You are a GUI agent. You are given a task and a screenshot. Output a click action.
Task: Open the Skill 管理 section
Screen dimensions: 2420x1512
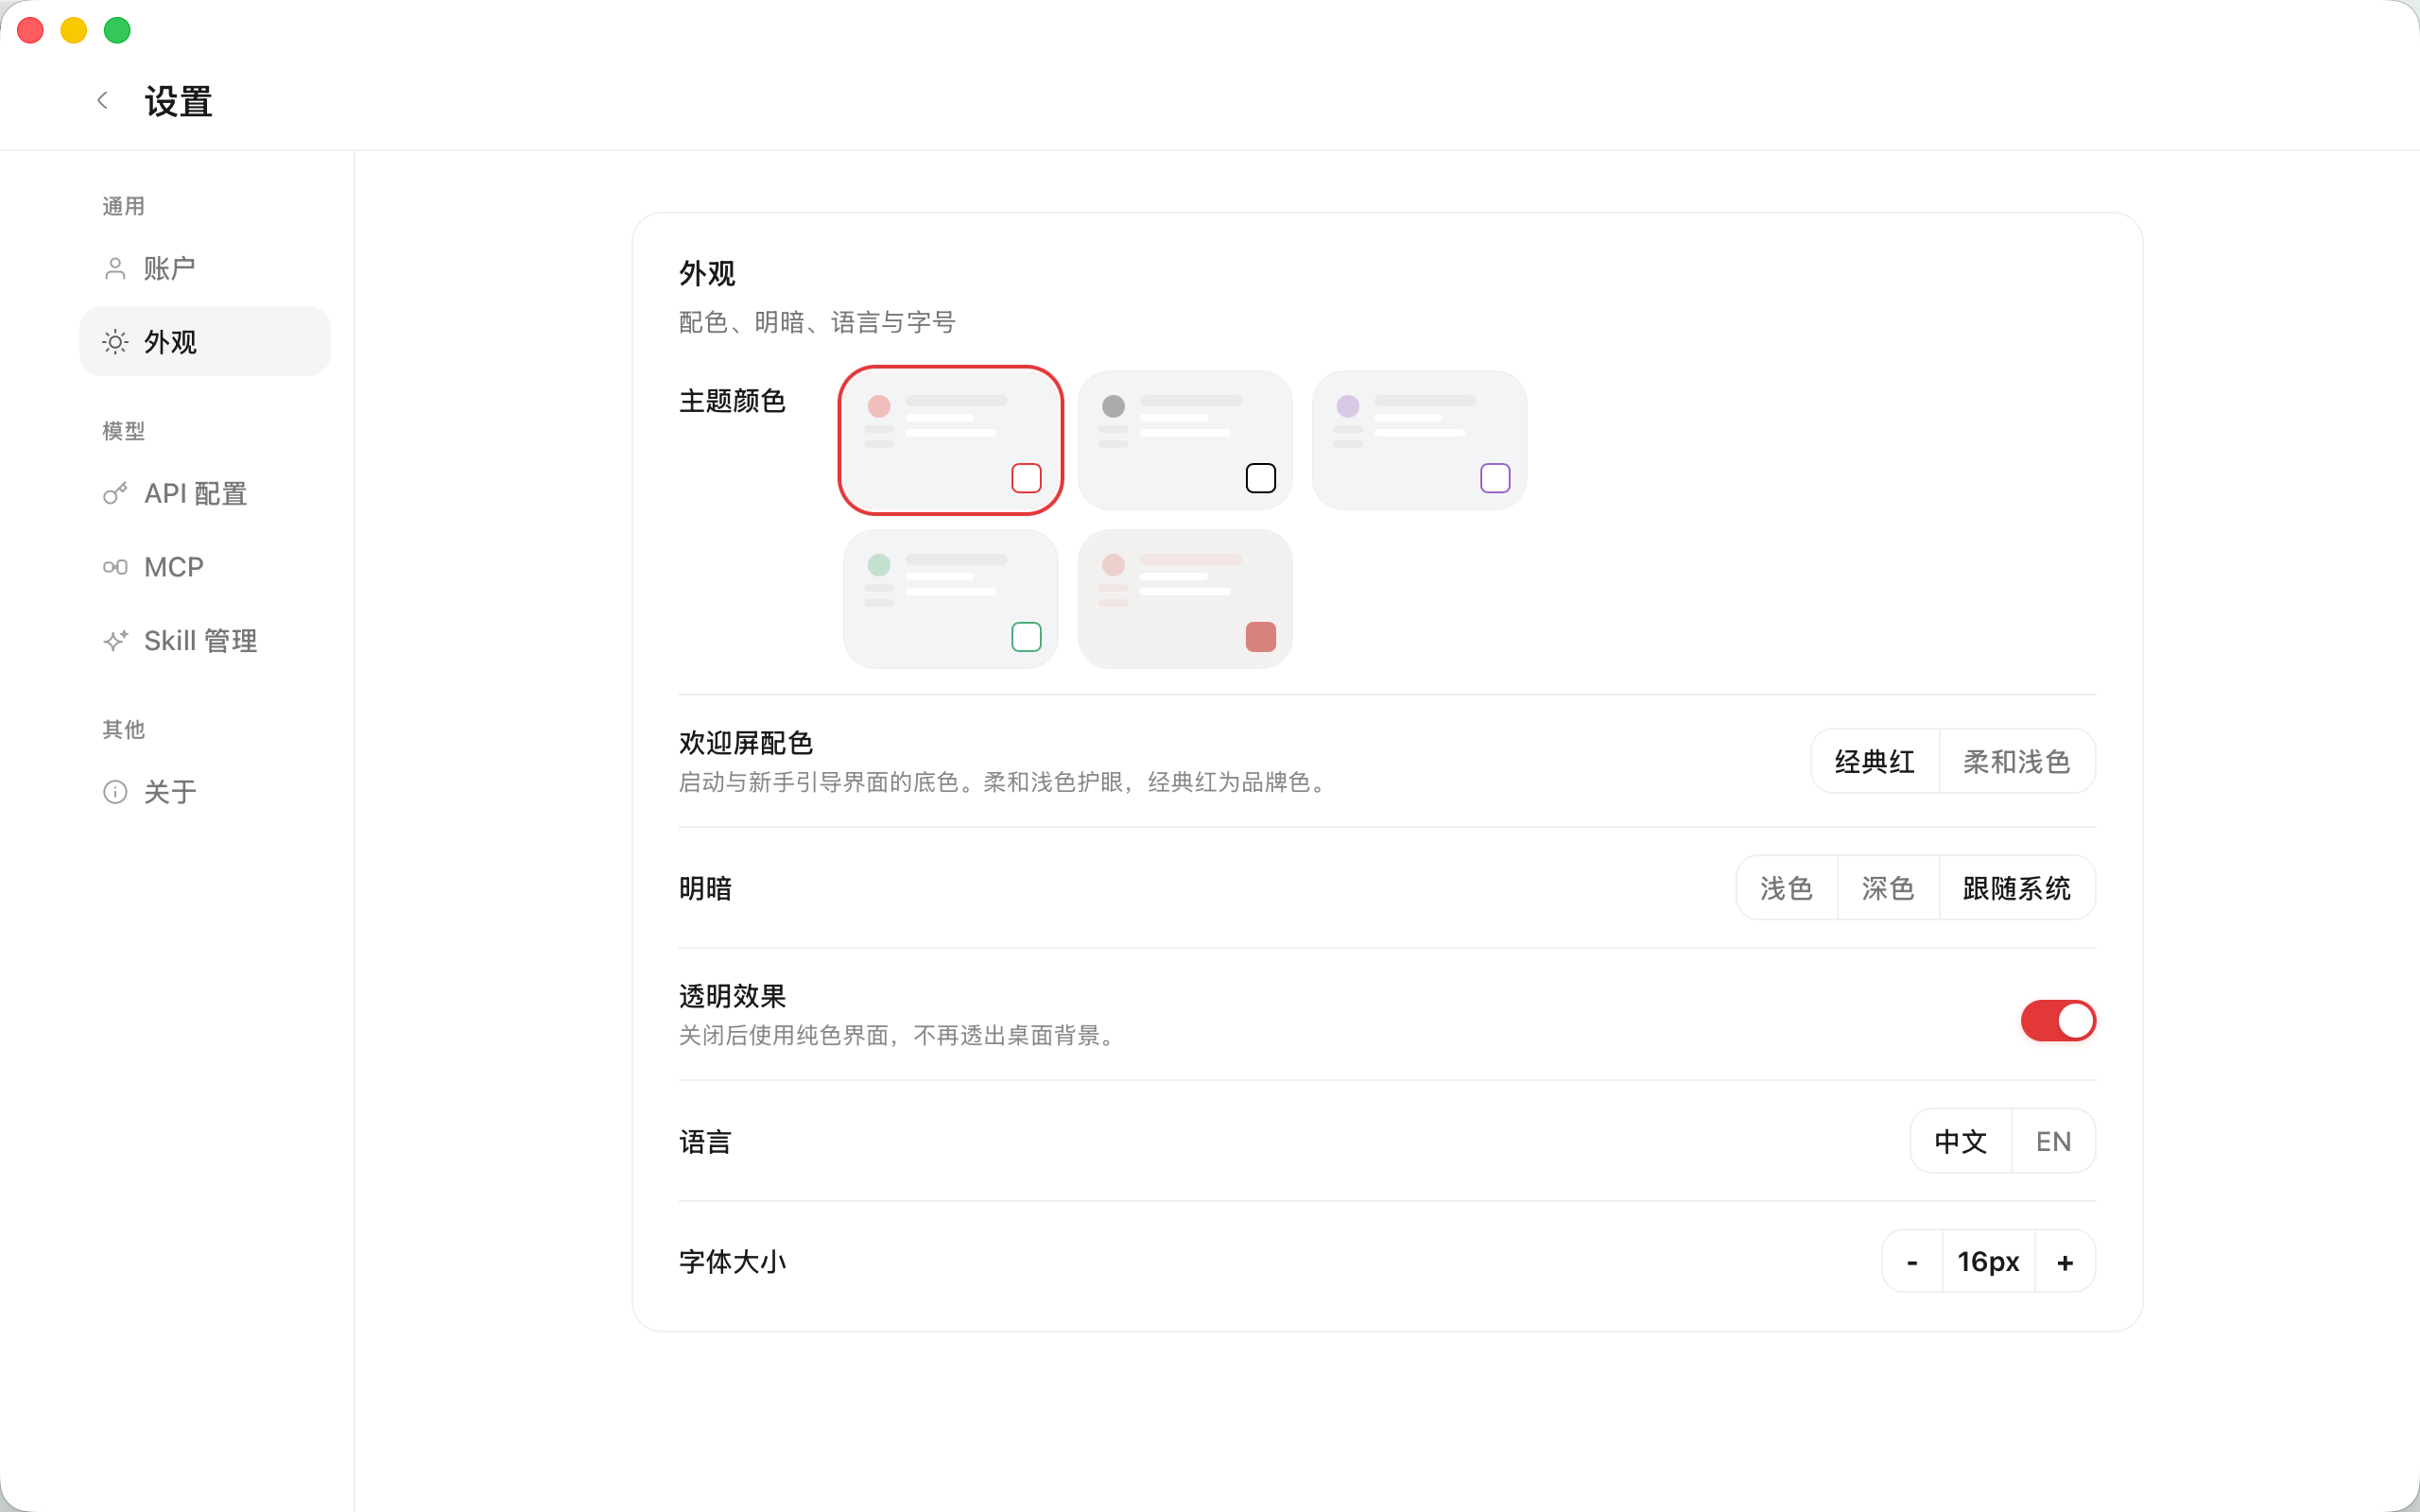(205, 640)
